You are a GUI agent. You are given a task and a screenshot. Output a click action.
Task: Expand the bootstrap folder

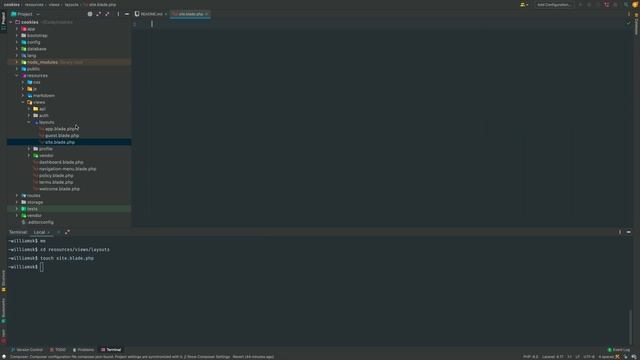pos(17,36)
